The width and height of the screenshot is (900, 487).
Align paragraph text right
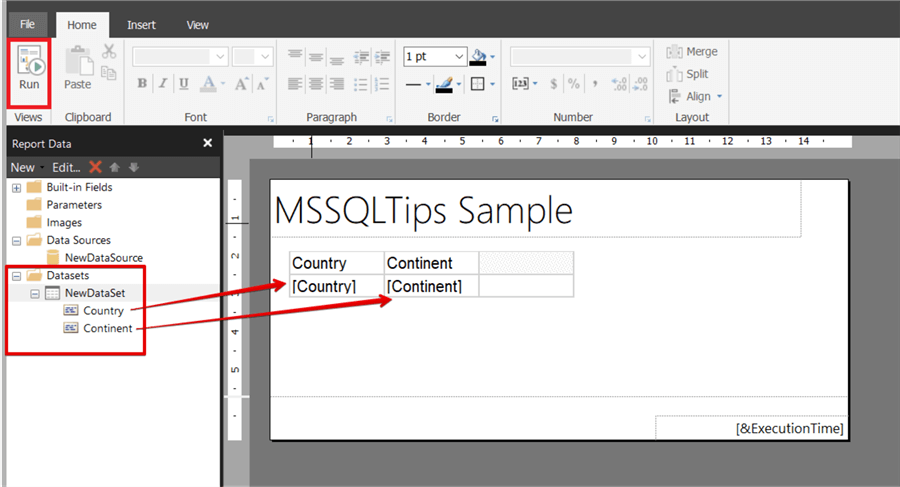(336, 84)
